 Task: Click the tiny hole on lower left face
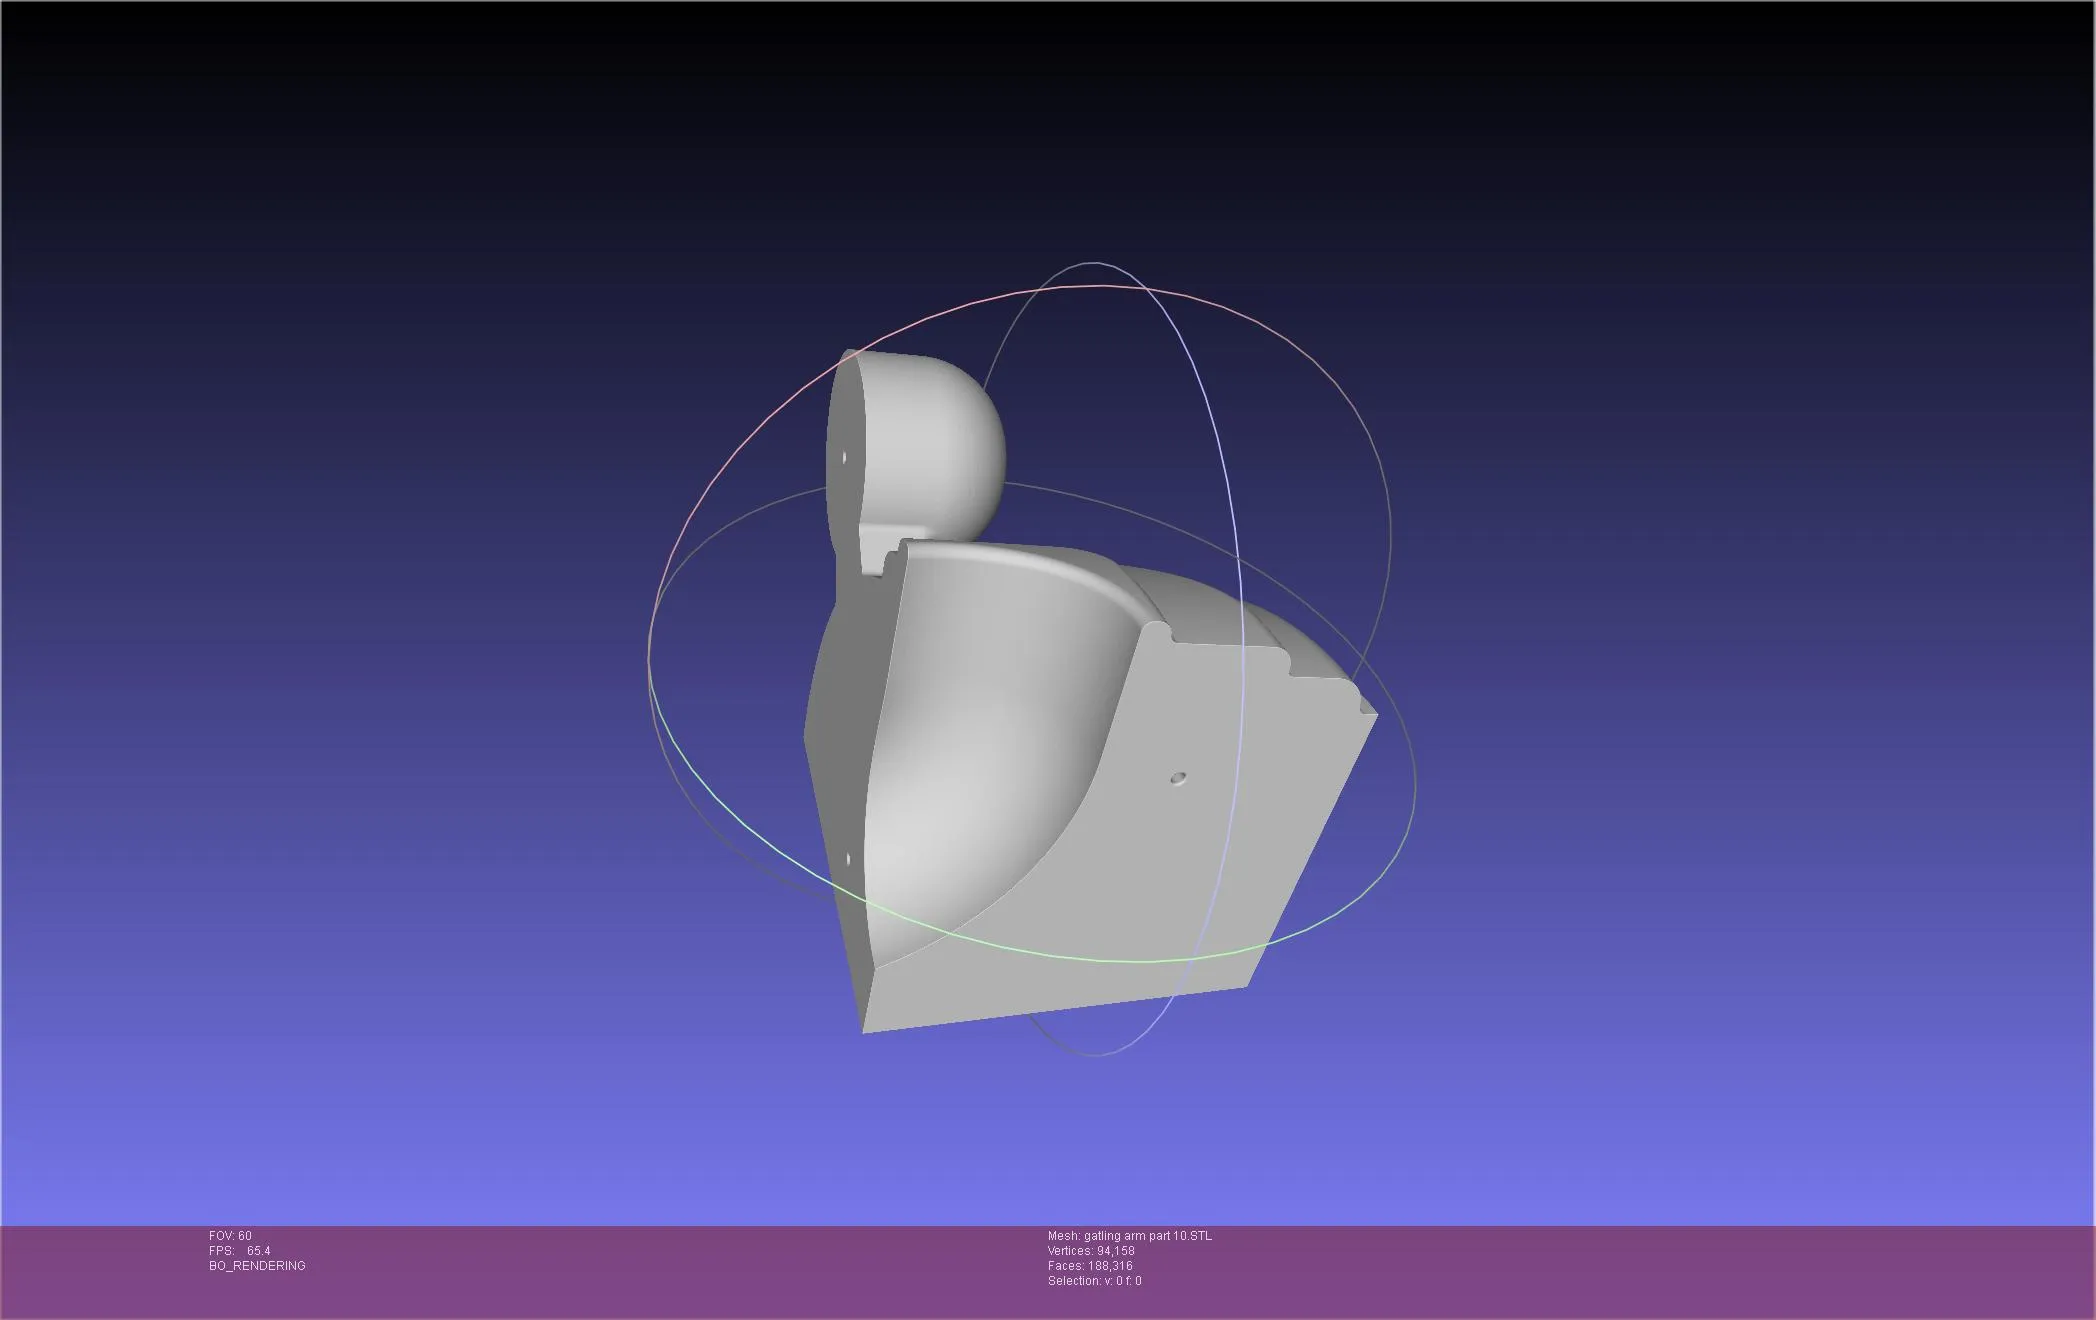pyautogui.click(x=848, y=859)
